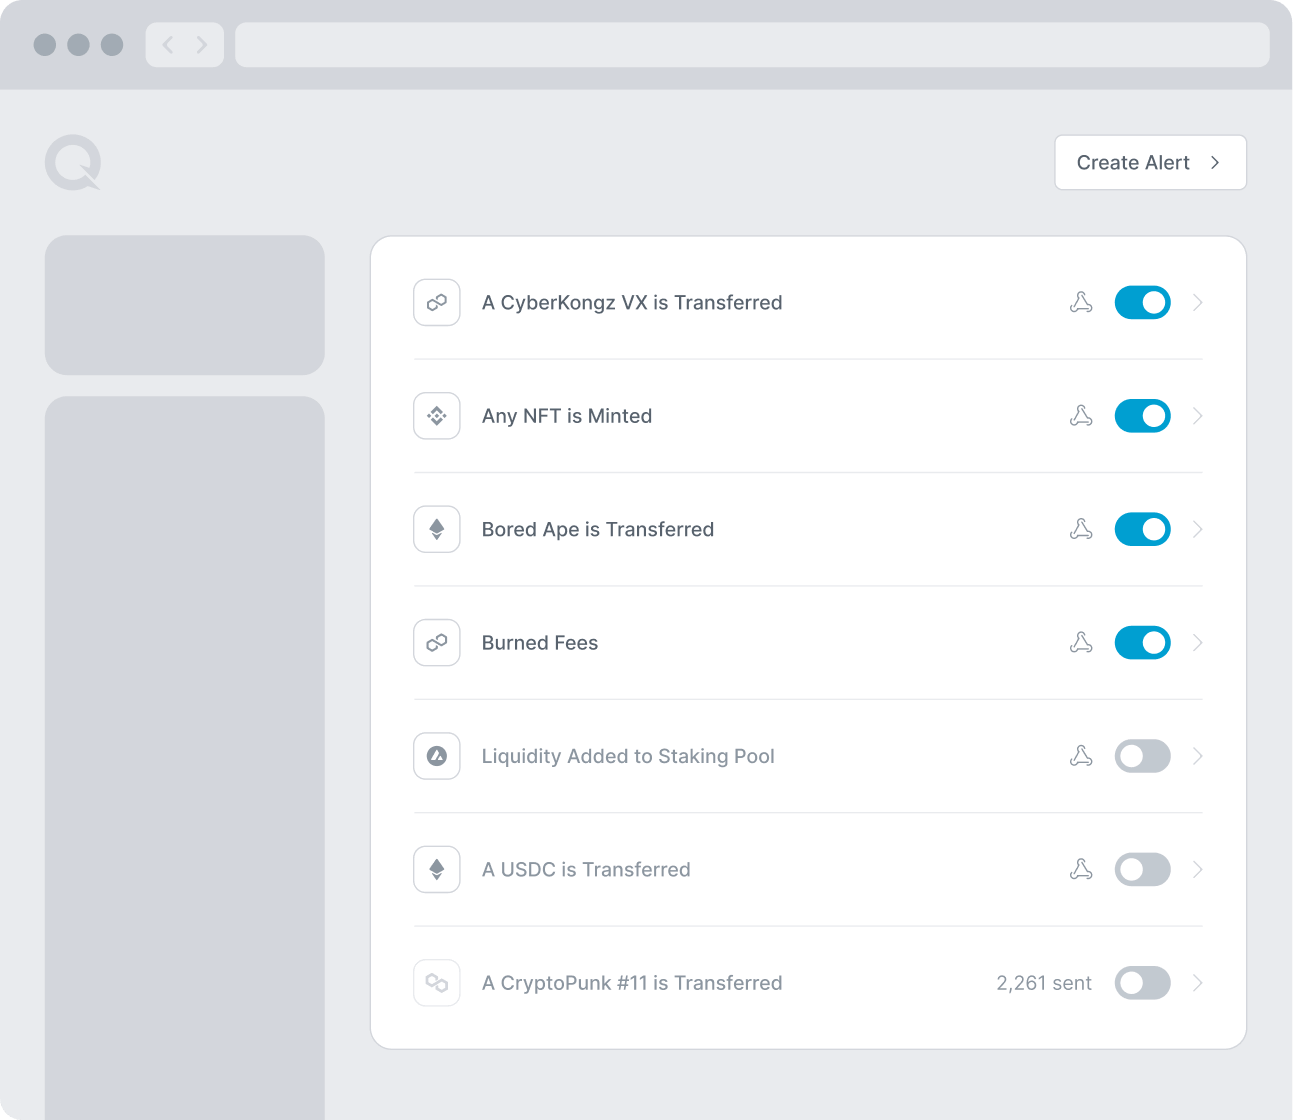
Task: Select the Any NFT is Minted alert title
Action: (x=567, y=416)
